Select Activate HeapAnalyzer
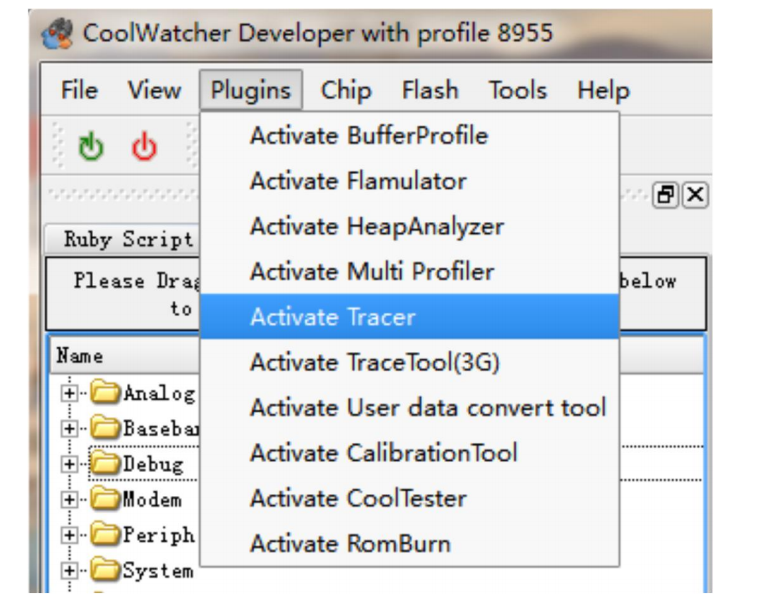 click(x=409, y=226)
